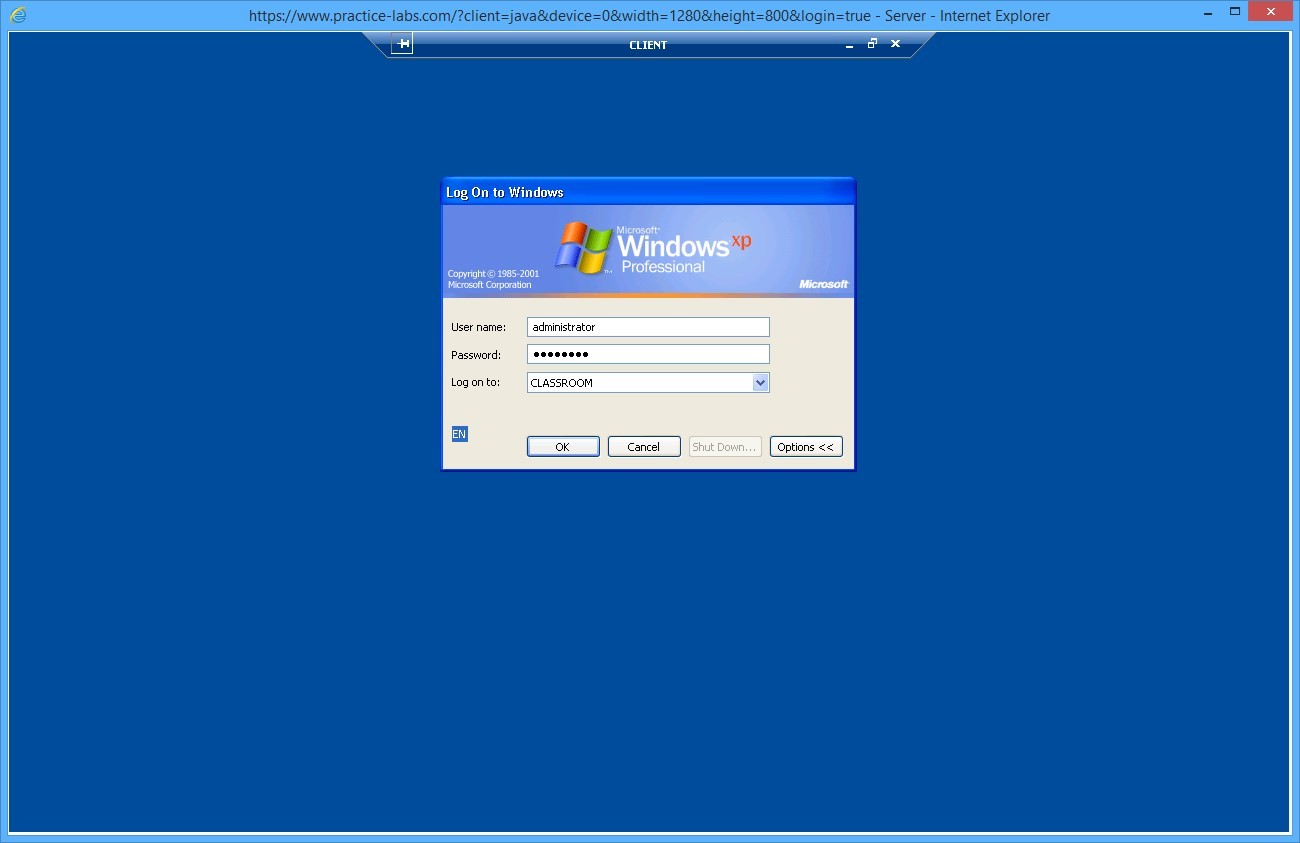Screen dimensions: 1300x843
Task: Open the Log on to dropdown arrow
Action: (x=760, y=383)
